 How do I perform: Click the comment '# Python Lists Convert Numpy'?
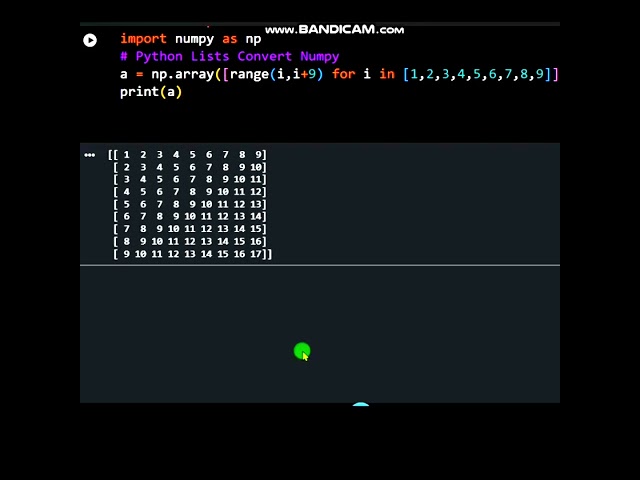229,56
